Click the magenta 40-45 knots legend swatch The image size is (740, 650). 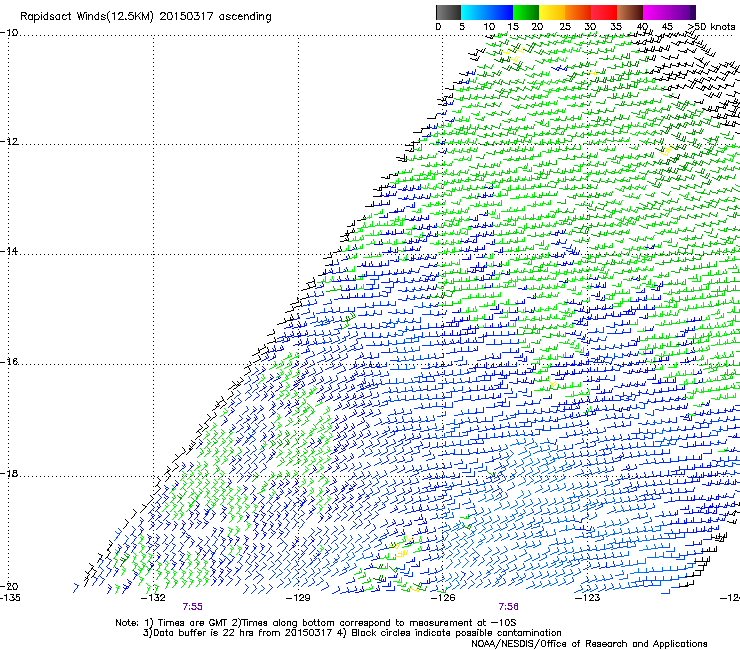(656, 12)
